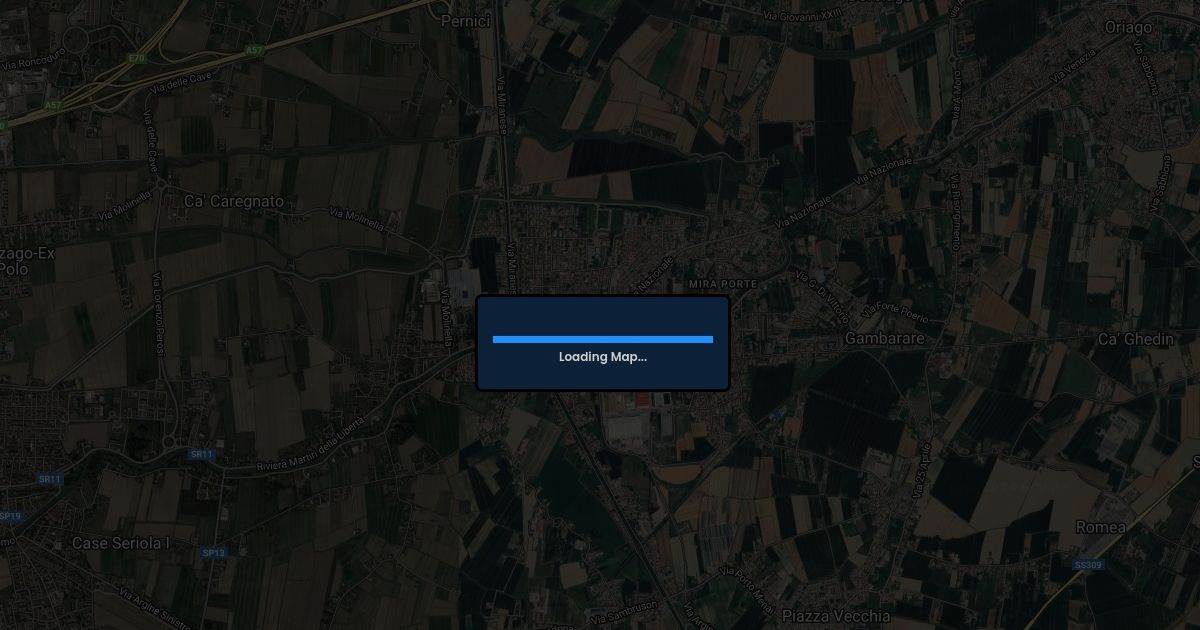Click the Romea locality label
Screen dimensions: 1200x630
pos(1101,527)
